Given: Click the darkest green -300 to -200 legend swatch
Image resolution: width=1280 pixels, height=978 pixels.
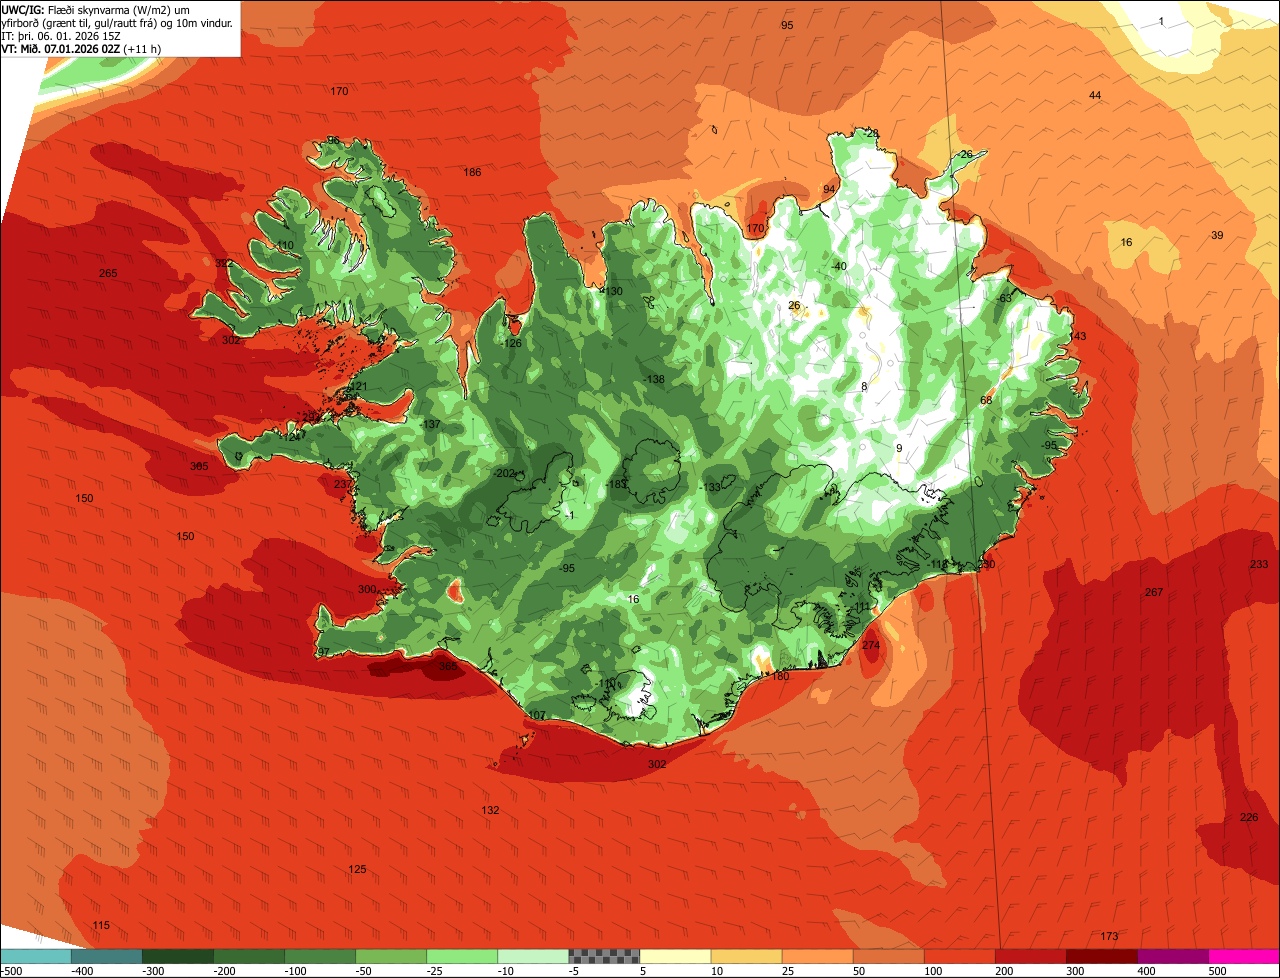Looking at the screenshot, I should 178,956.
